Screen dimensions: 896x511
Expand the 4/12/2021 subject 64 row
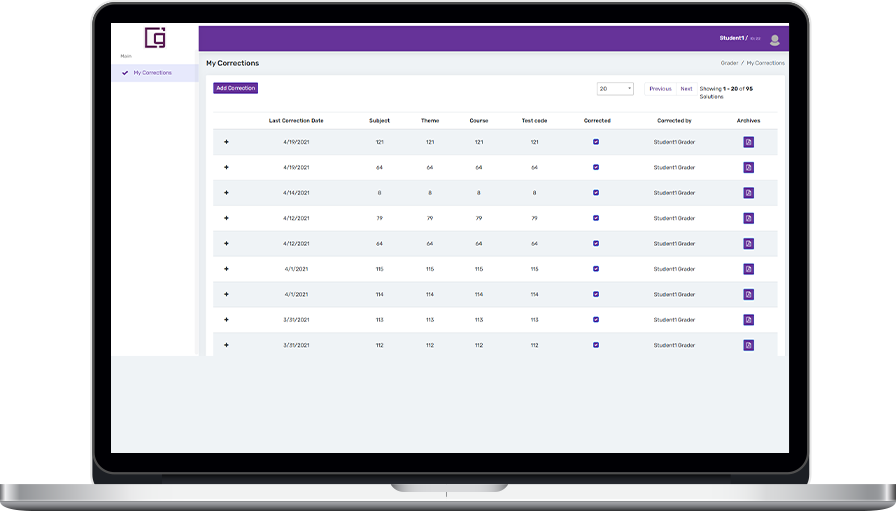tap(226, 243)
